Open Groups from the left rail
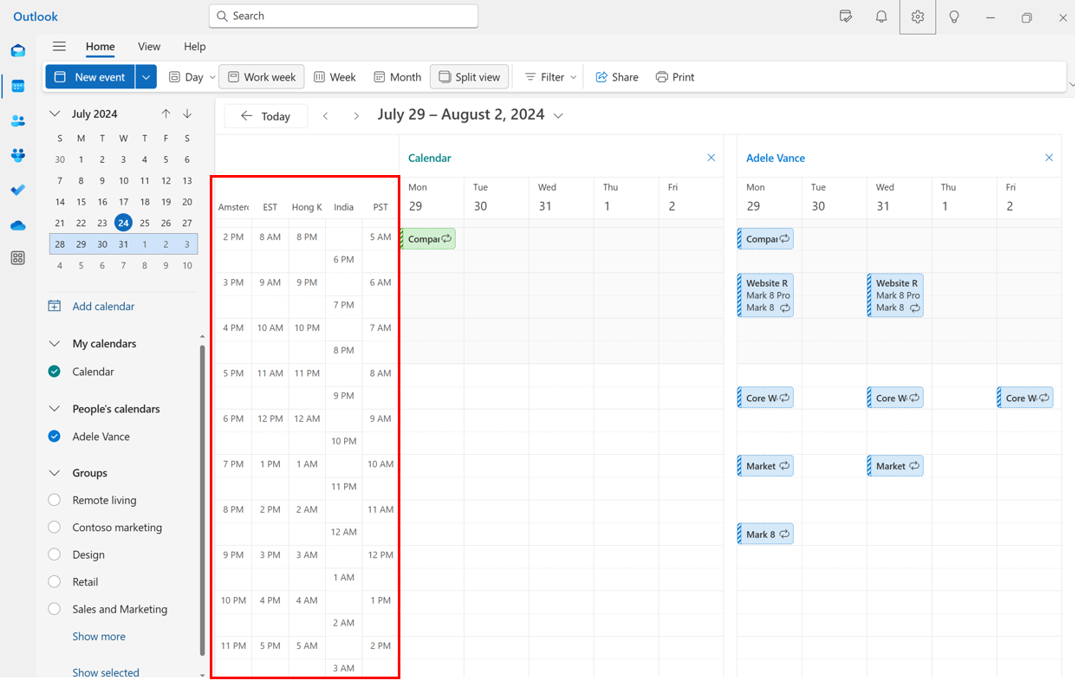Screen dimensions: 1075x699 pyautogui.click(x=18, y=155)
